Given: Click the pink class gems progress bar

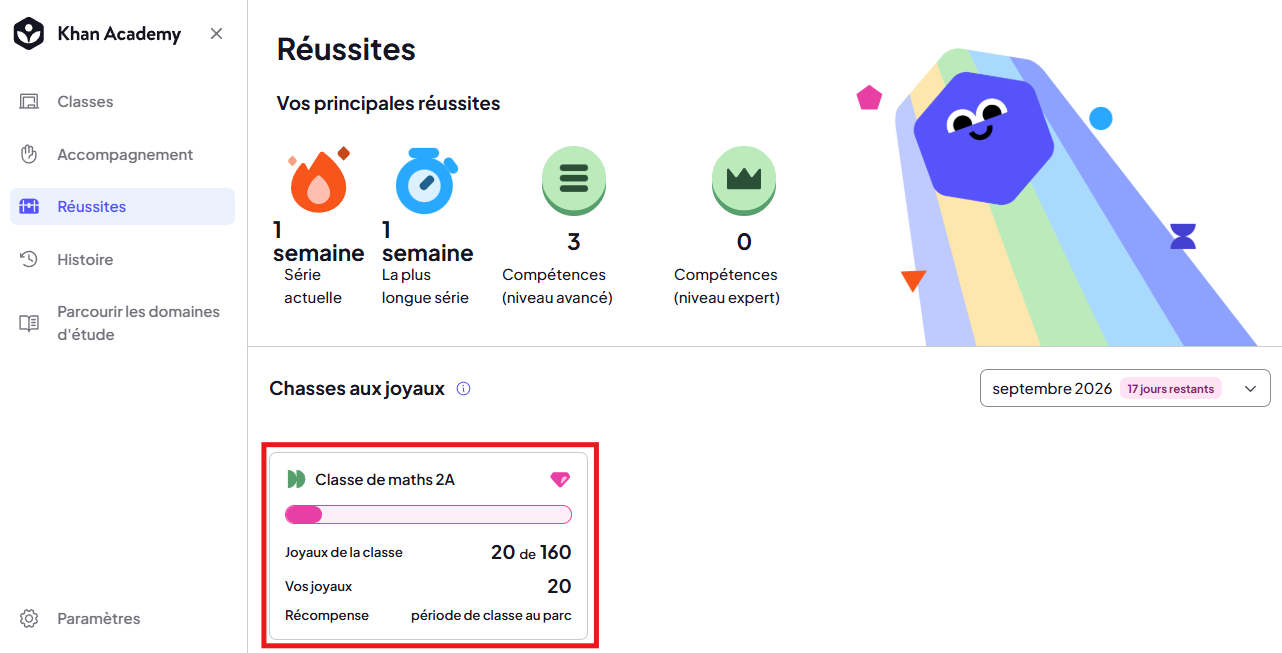Looking at the screenshot, I should coord(428,514).
